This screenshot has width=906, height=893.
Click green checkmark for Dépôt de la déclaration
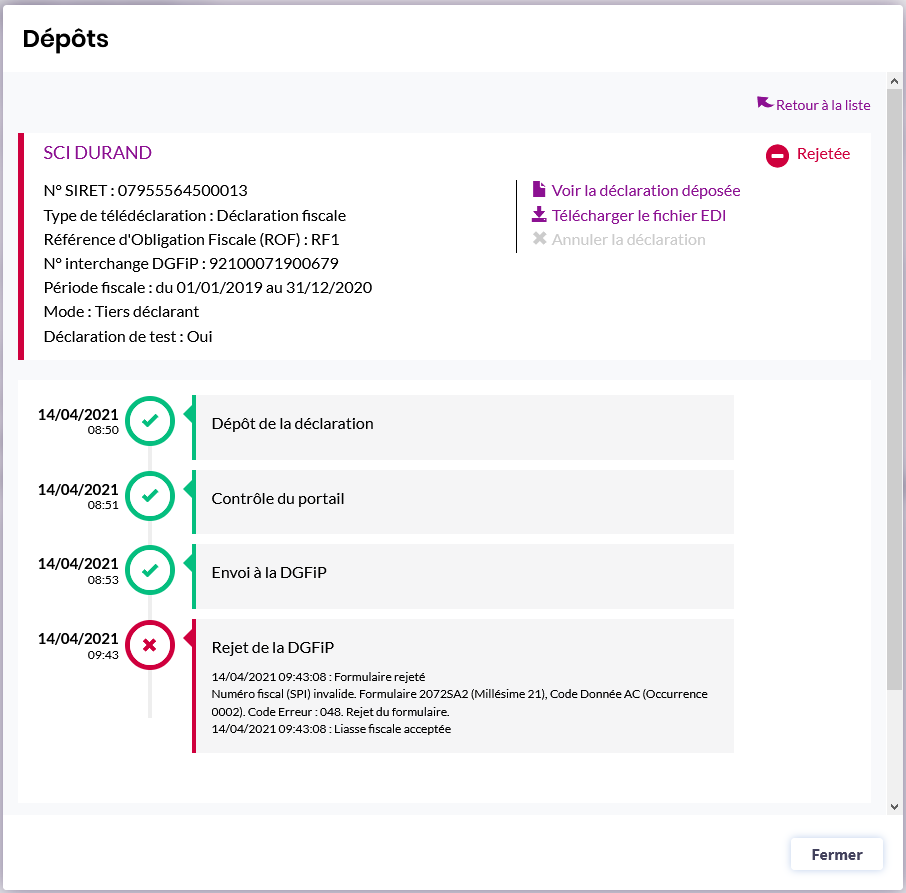pyautogui.click(x=150, y=422)
